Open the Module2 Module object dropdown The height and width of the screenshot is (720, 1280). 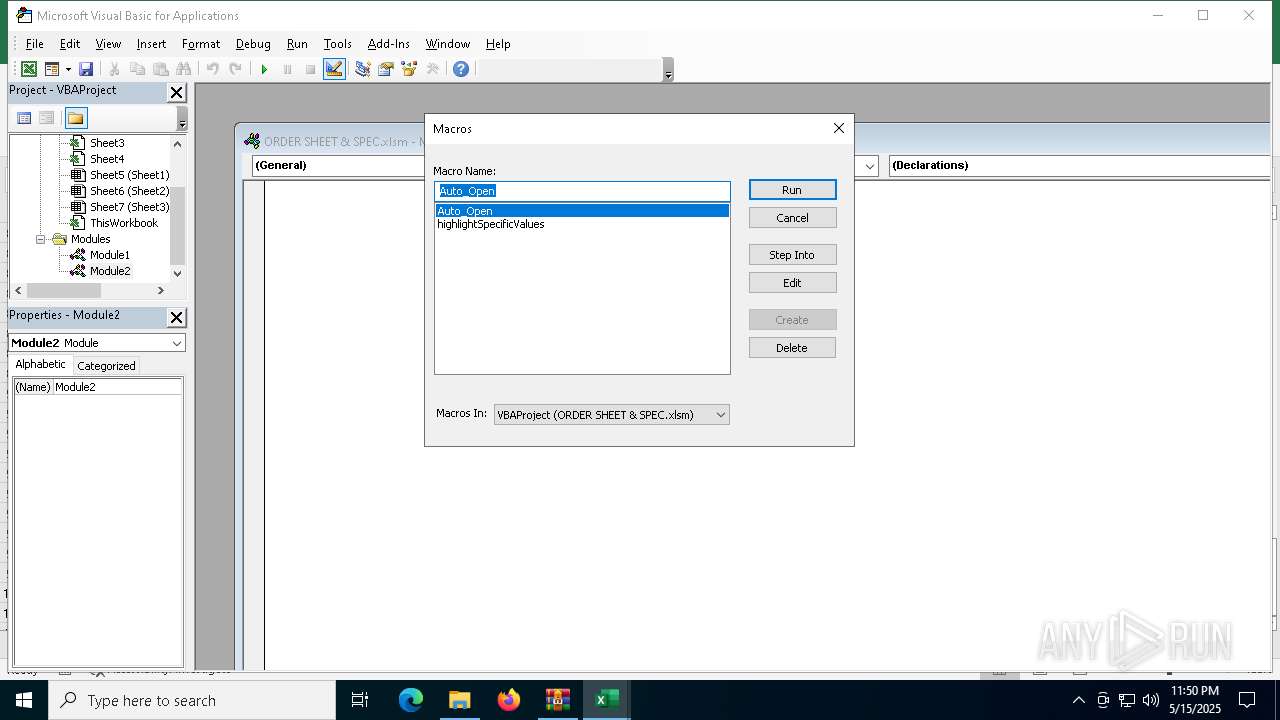point(177,343)
